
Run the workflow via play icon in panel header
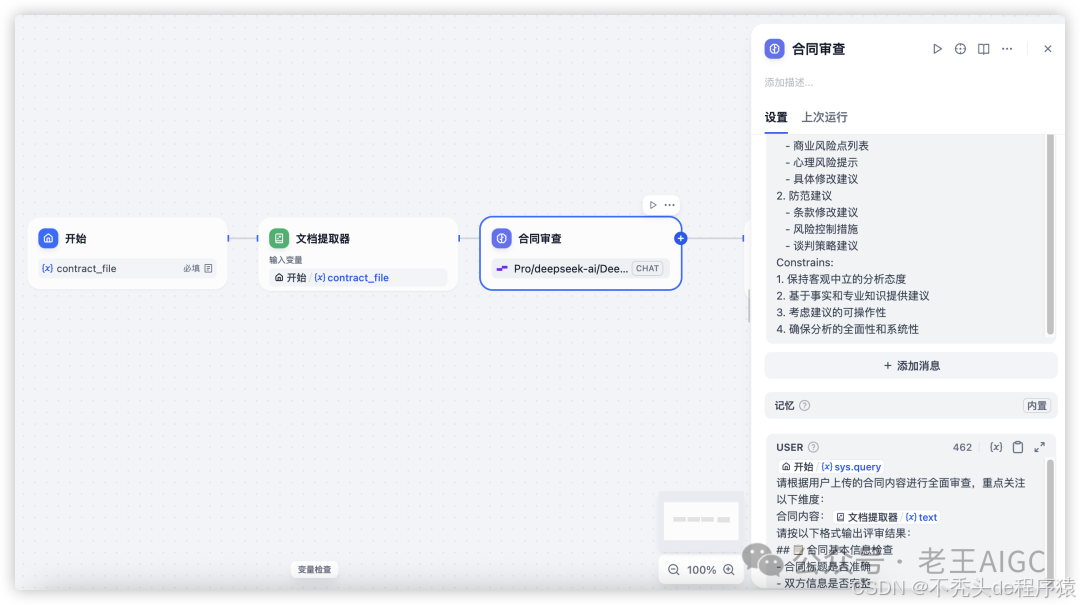pyautogui.click(x=938, y=48)
